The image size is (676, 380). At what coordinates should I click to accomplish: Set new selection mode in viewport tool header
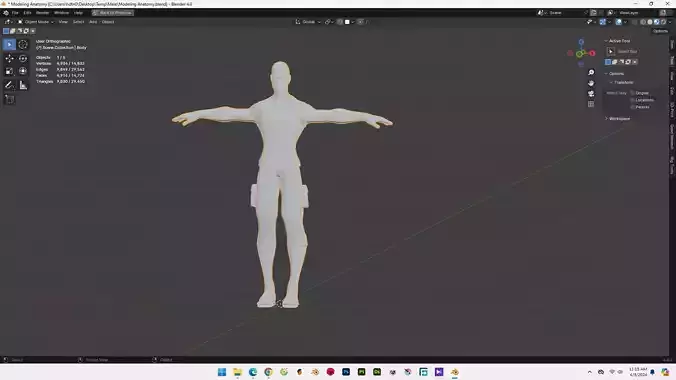6,31
